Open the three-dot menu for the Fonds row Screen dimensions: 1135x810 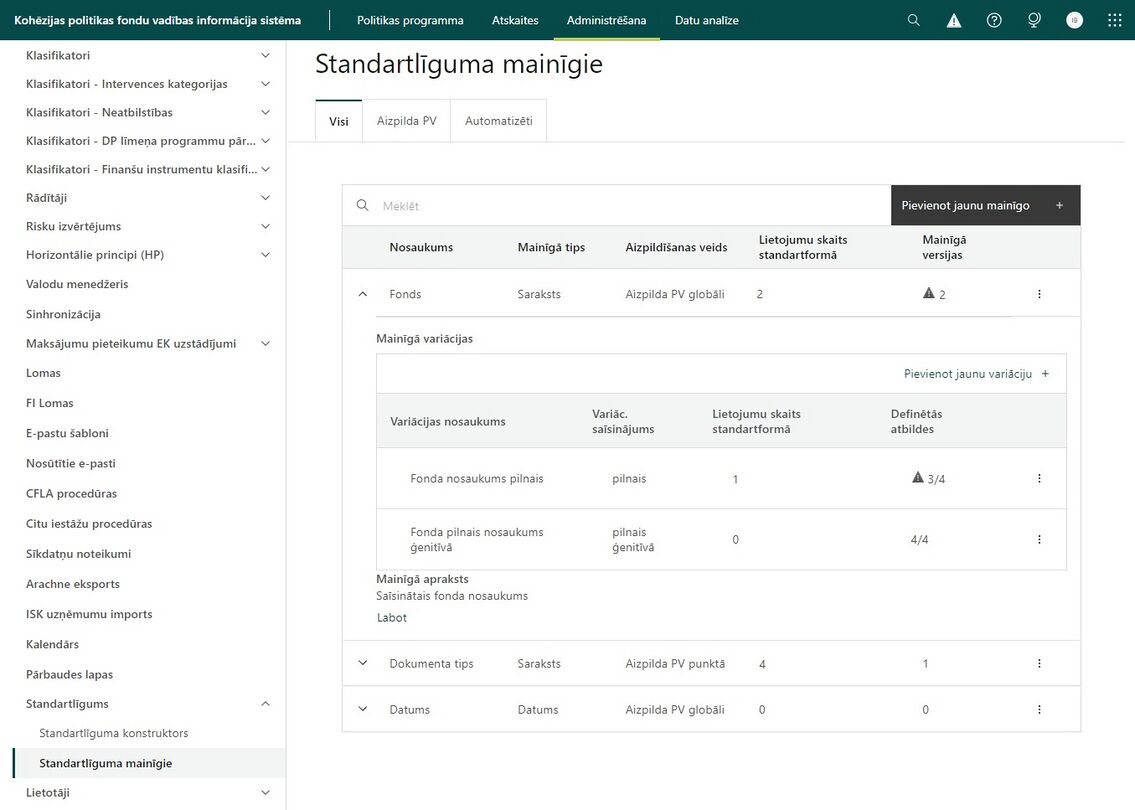click(1039, 294)
